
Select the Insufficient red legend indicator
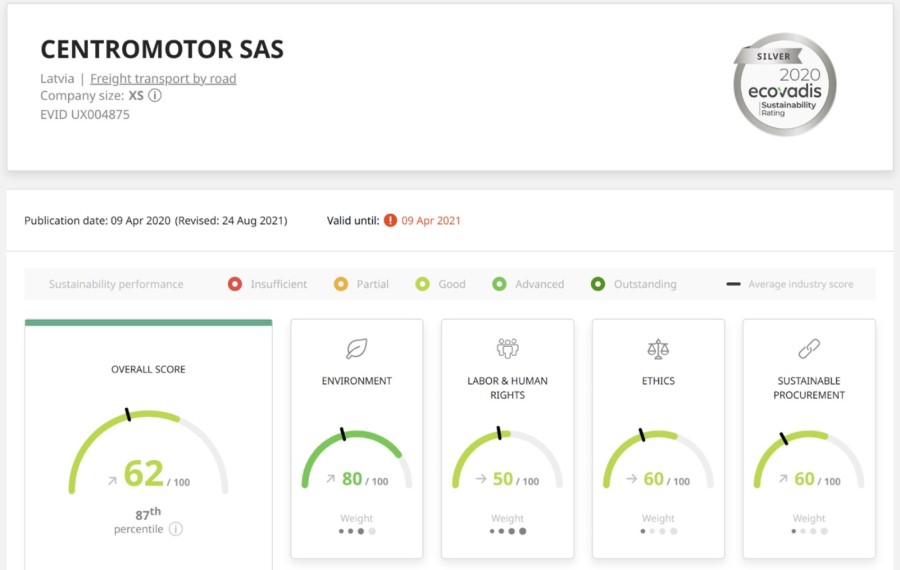[235, 284]
